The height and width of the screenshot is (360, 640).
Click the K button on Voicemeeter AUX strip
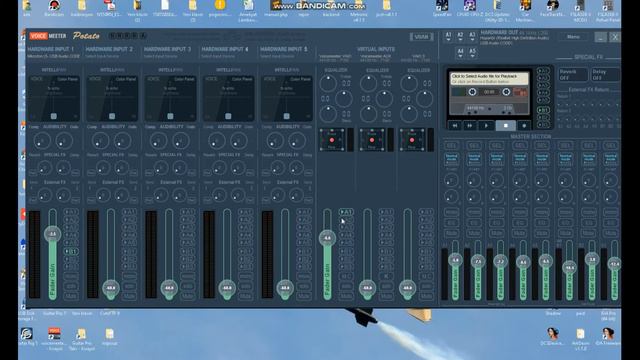click(386, 276)
